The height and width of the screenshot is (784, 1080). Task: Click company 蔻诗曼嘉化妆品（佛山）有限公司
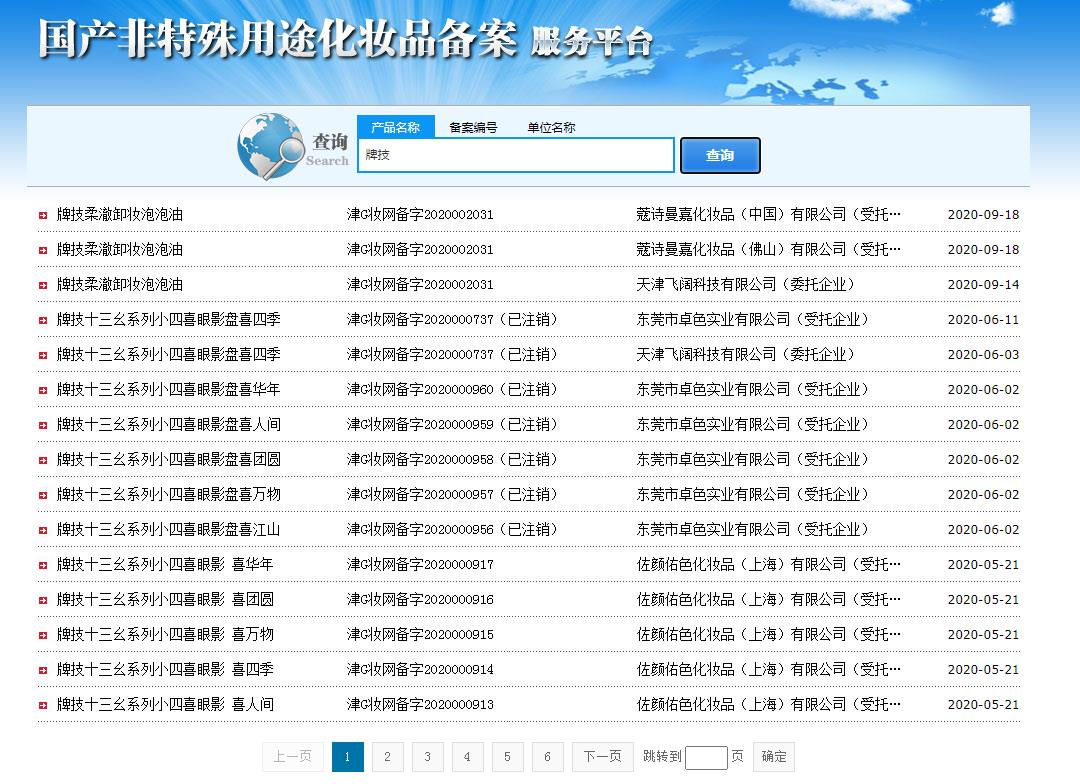coord(769,249)
